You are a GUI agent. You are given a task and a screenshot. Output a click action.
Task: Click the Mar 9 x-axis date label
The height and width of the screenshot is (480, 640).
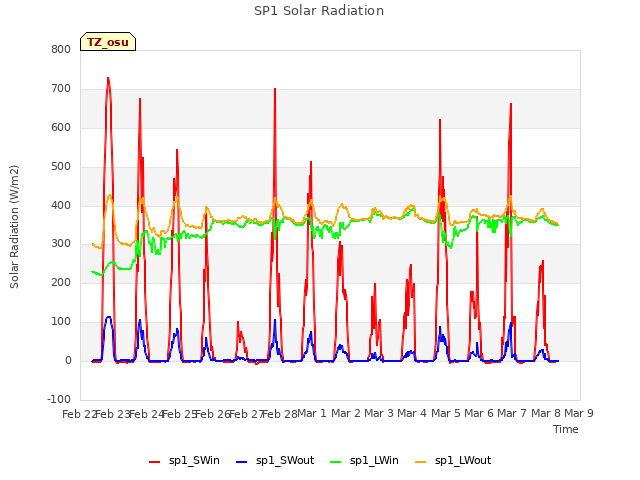click(x=579, y=413)
